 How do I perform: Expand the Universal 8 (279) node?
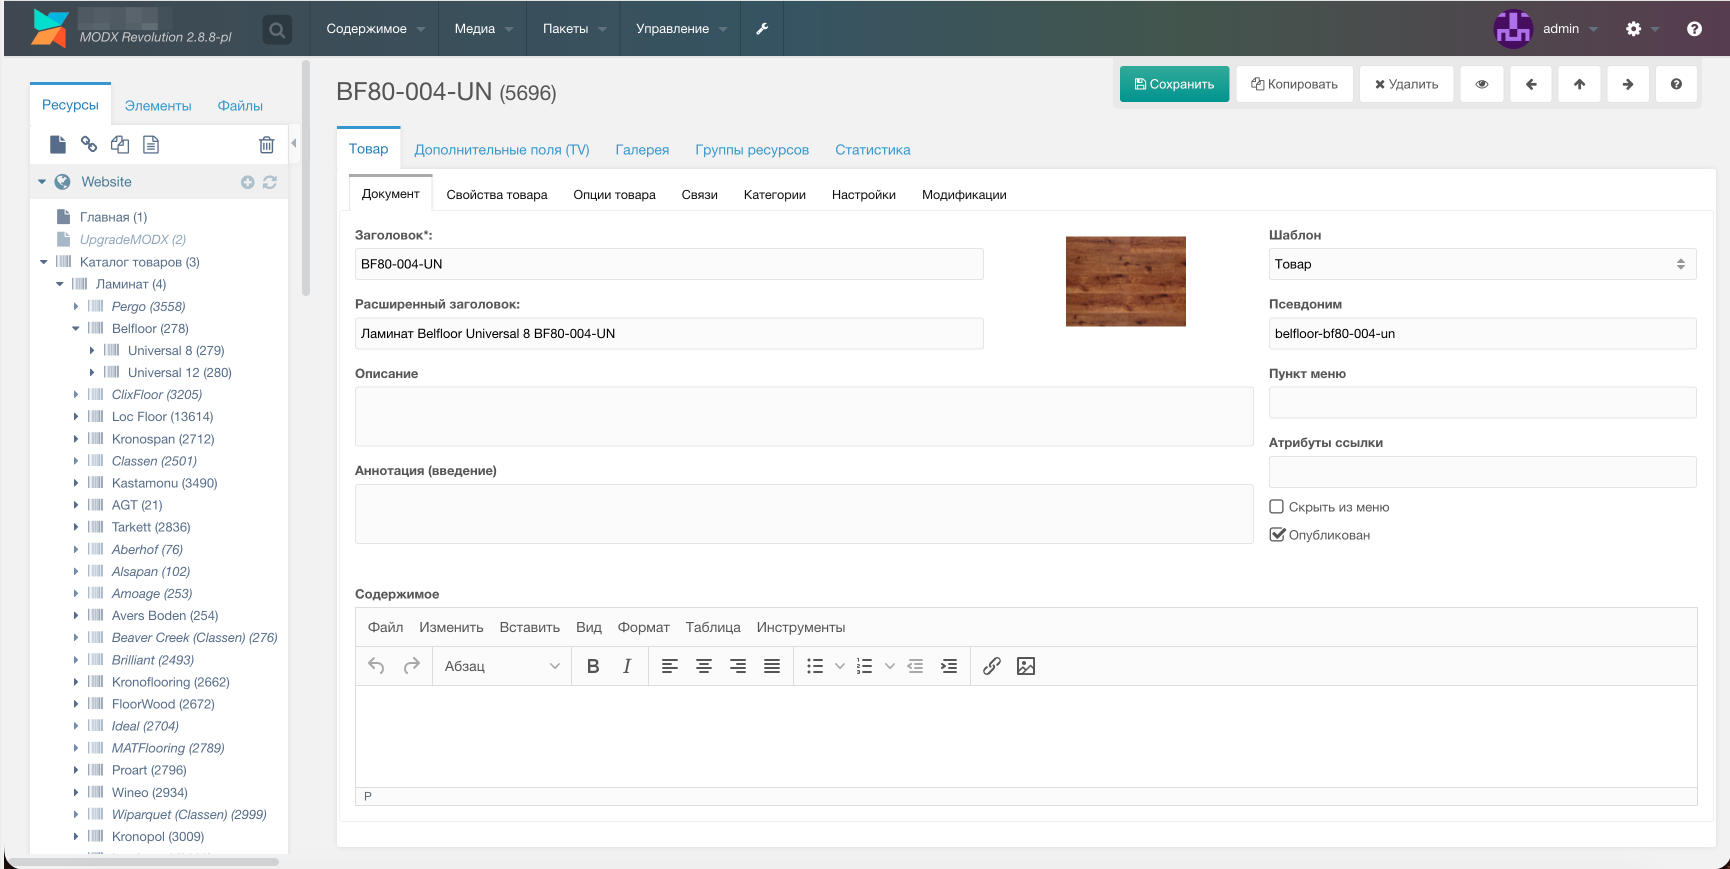[92, 351]
